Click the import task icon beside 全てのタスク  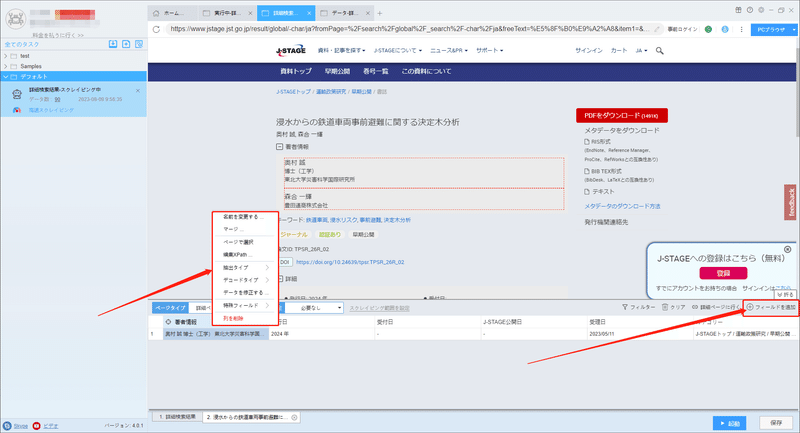[113, 44]
